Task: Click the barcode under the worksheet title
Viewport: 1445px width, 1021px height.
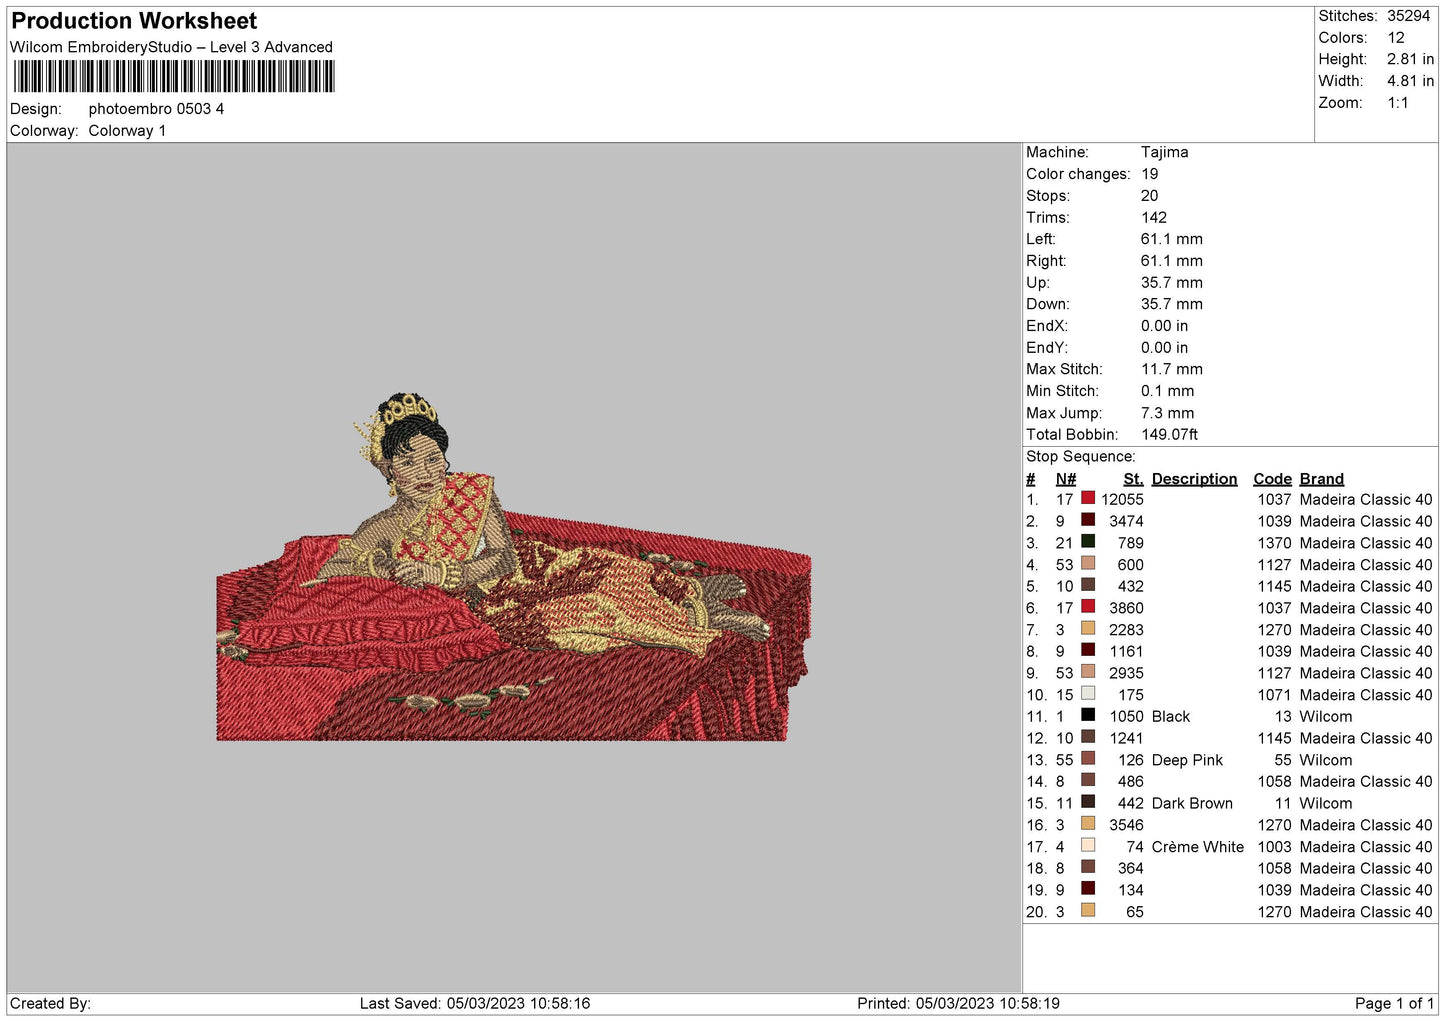Action: click(174, 77)
